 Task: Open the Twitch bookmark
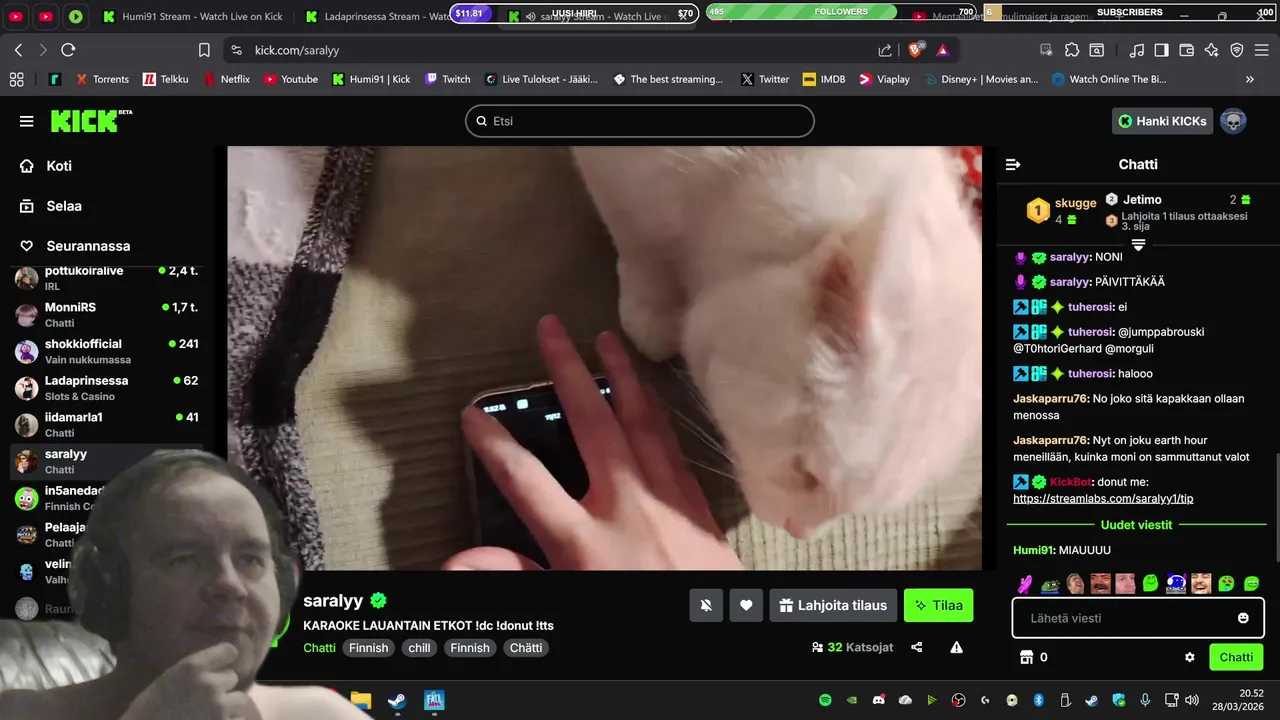[x=447, y=79]
